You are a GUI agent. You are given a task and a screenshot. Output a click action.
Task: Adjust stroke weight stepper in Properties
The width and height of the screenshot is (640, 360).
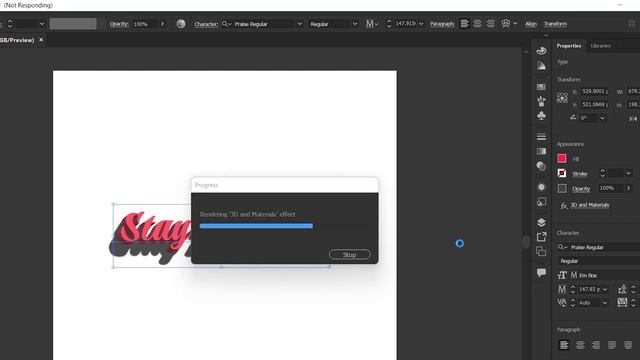602,173
